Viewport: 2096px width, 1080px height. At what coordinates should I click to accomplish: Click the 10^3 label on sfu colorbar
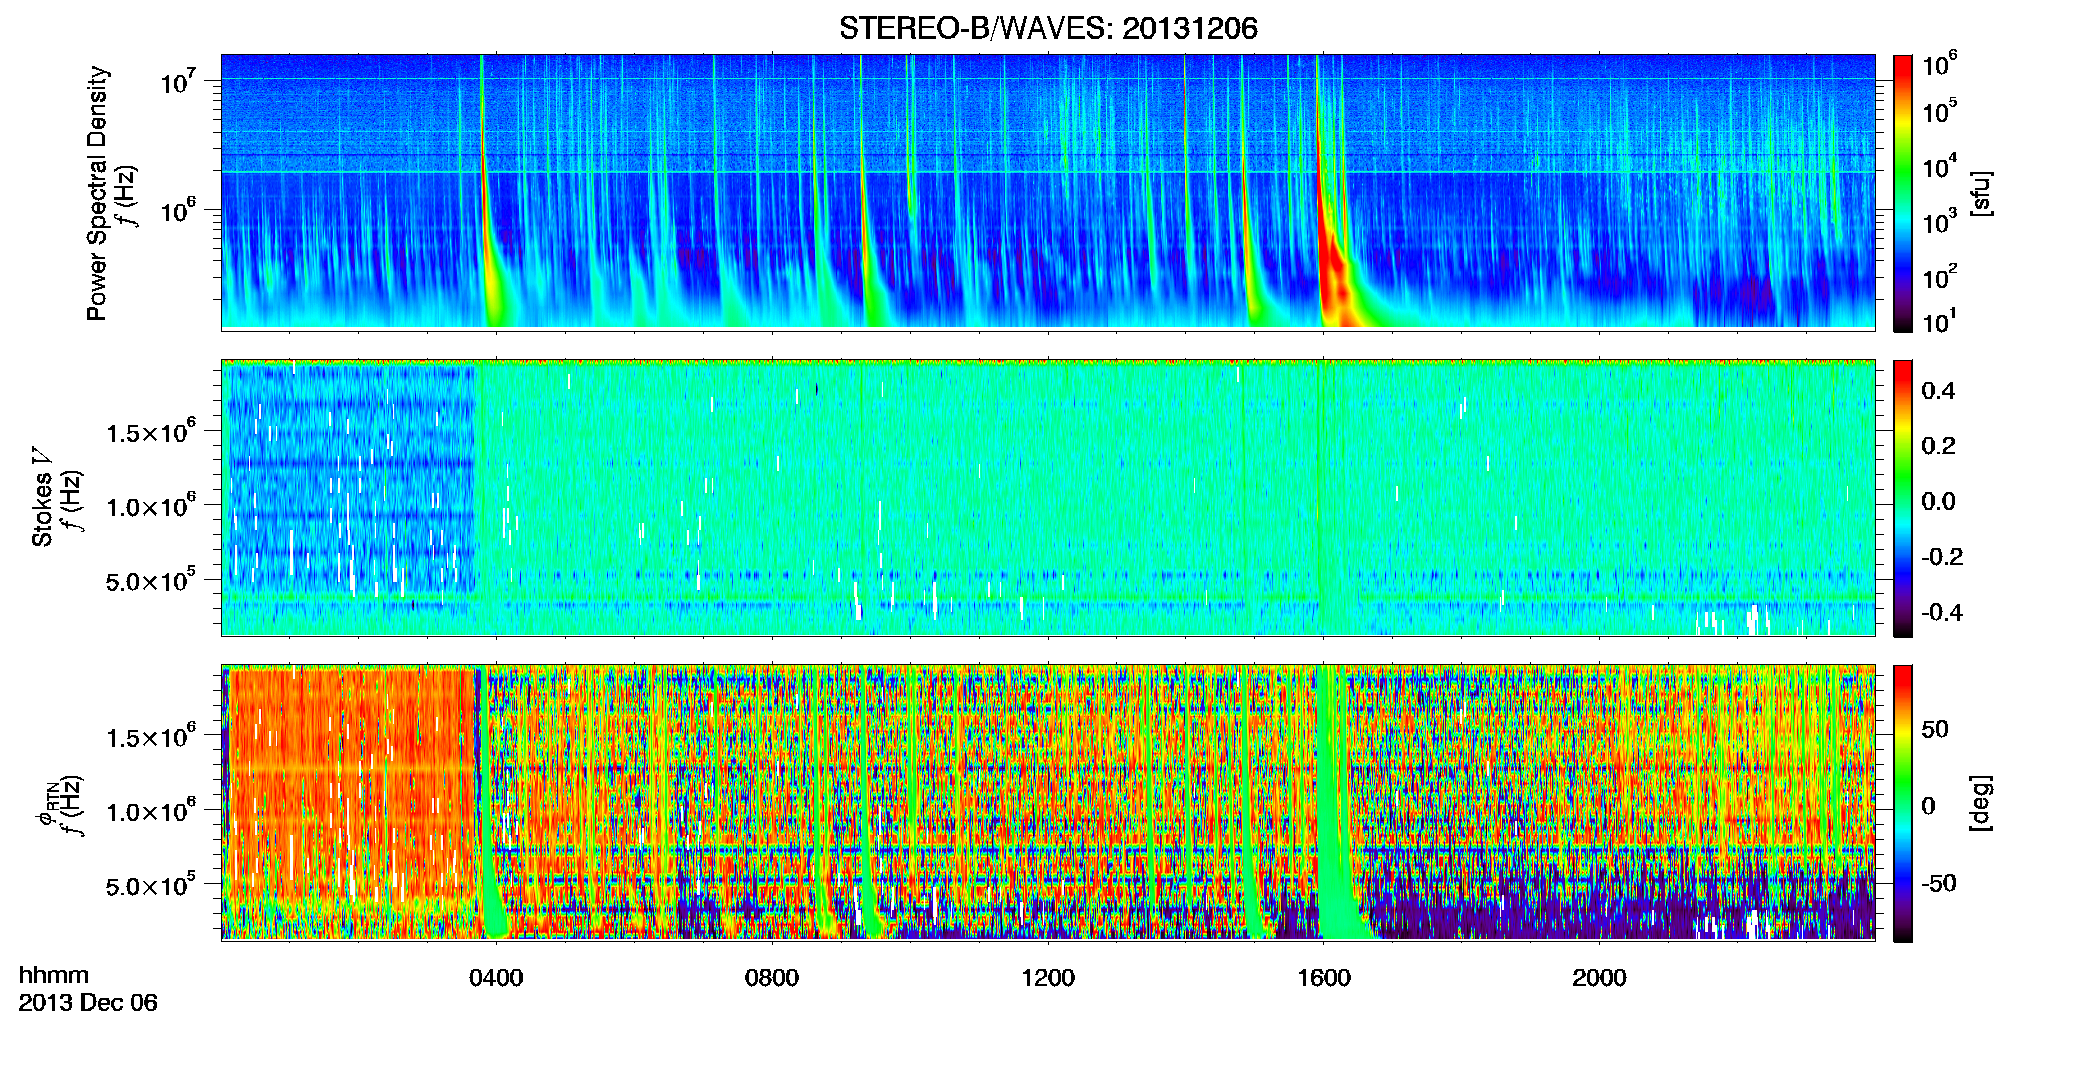(1939, 222)
